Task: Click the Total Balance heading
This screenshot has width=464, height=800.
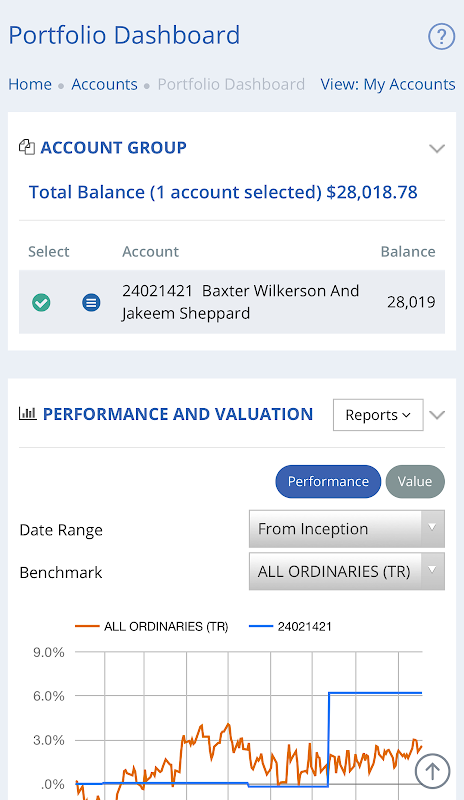Action: 223,192
